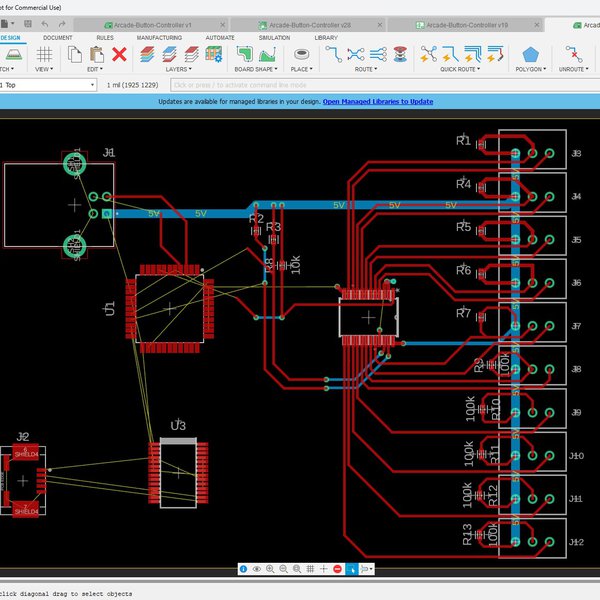Image resolution: width=600 pixels, height=600 pixels.
Task: Click the command line input field
Action: [385, 85]
